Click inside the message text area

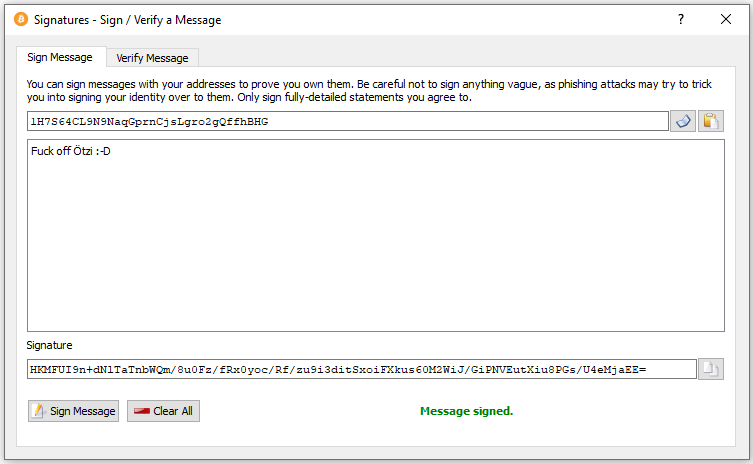(375, 240)
